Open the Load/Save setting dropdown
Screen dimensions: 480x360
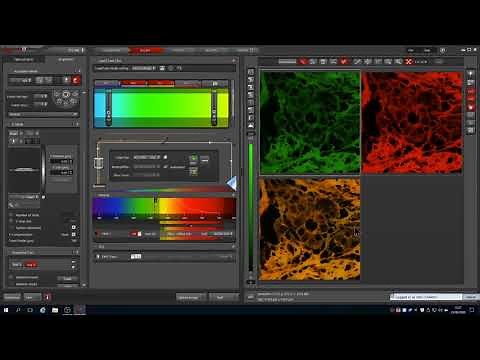tap(144, 68)
